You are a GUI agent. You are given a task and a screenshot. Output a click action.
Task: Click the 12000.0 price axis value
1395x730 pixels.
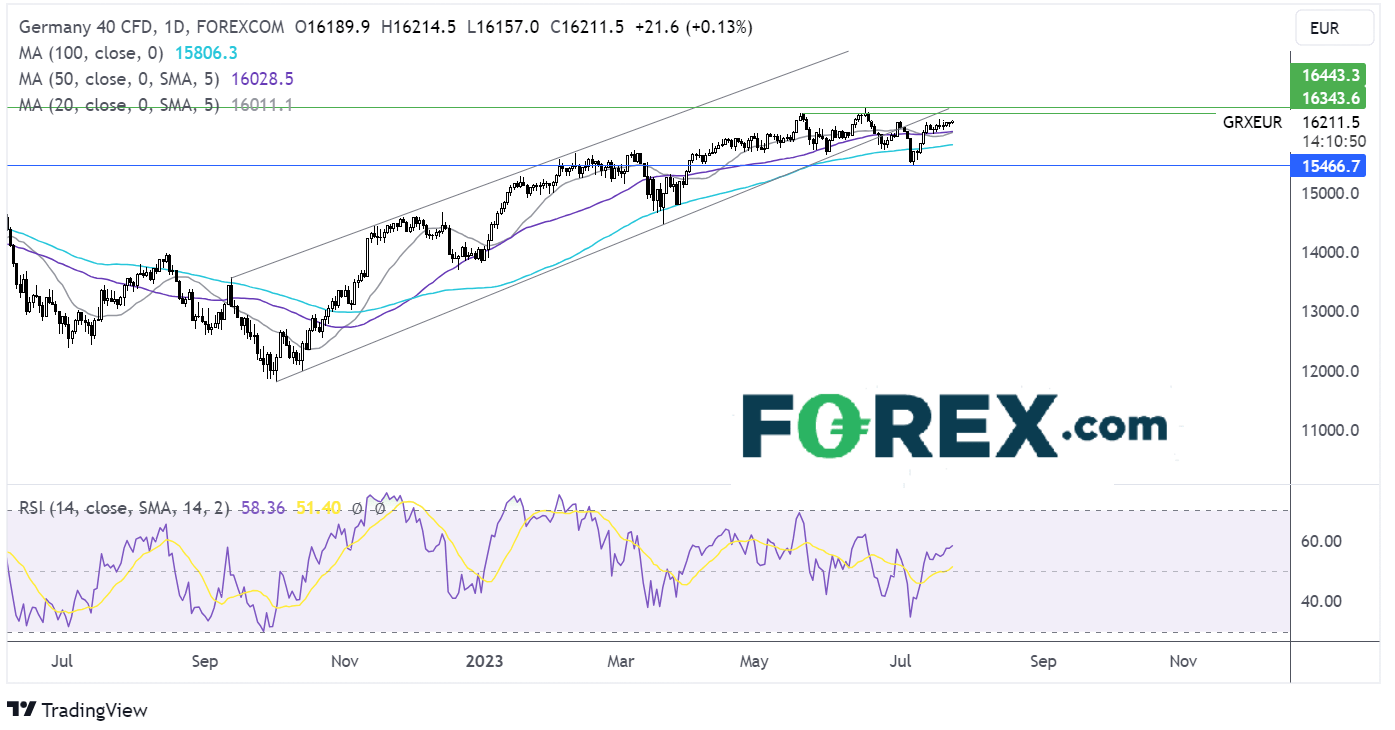[1331, 372]
